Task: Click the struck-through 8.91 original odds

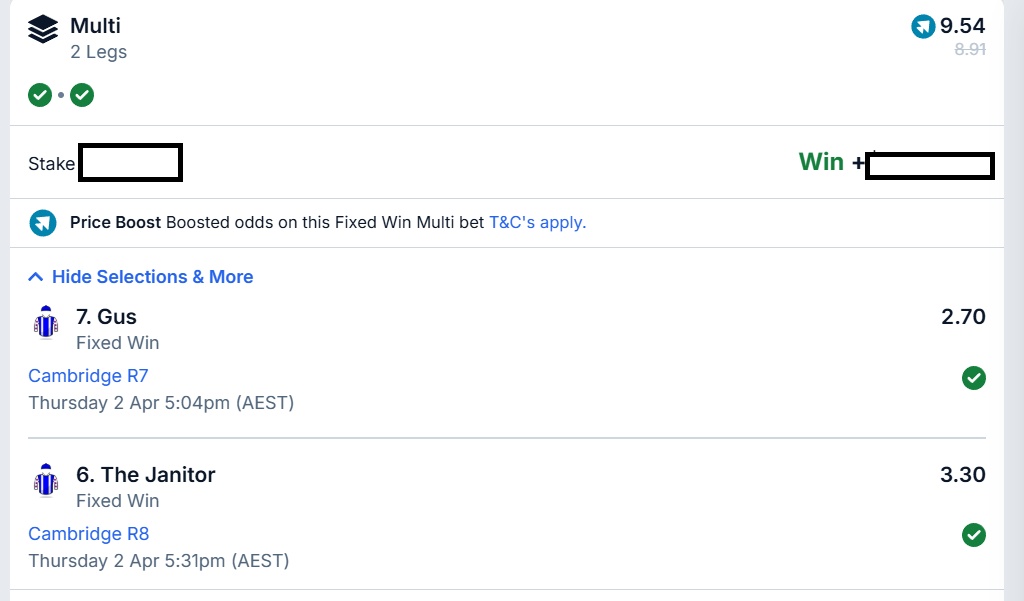Action: point(970,48)
